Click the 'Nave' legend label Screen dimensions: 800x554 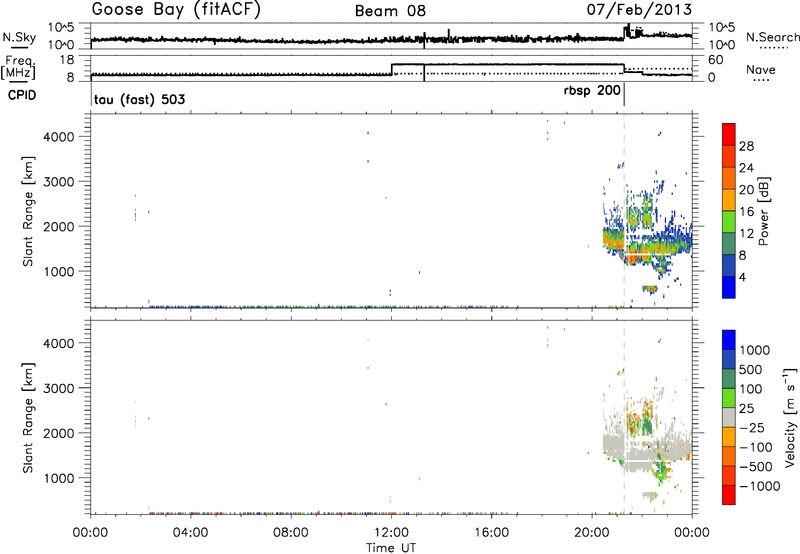coord(761,70)
